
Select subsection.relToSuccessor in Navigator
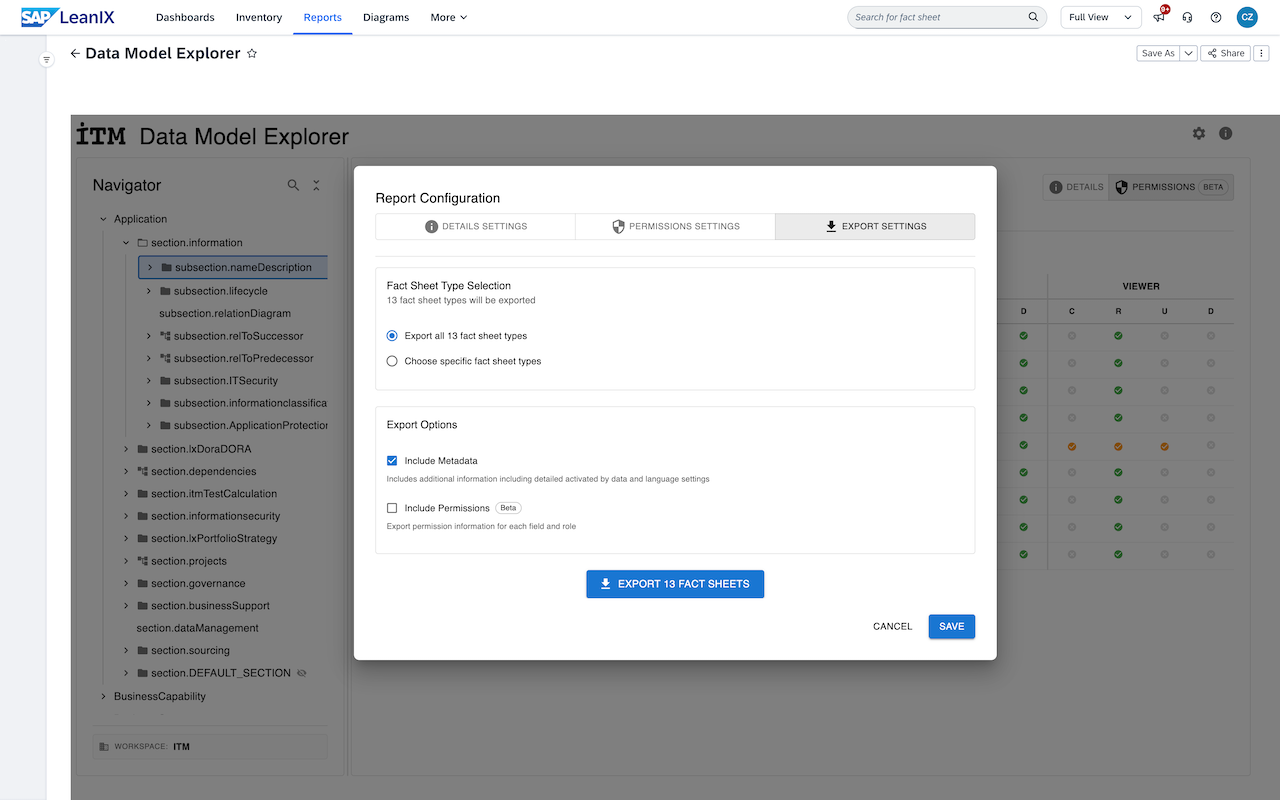(x=238, y=336)
